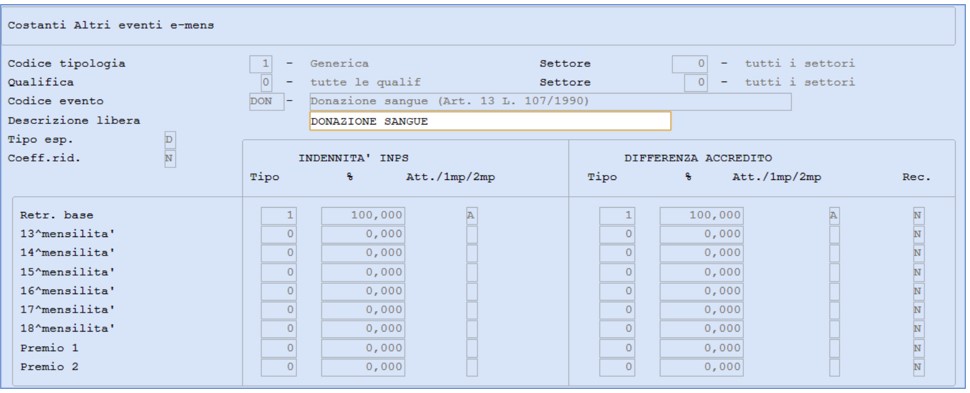Click 18^mensilita' Rec. field N
Viewport: 970px width, 393px height.
pyautogui.click(x=919, y=329)
